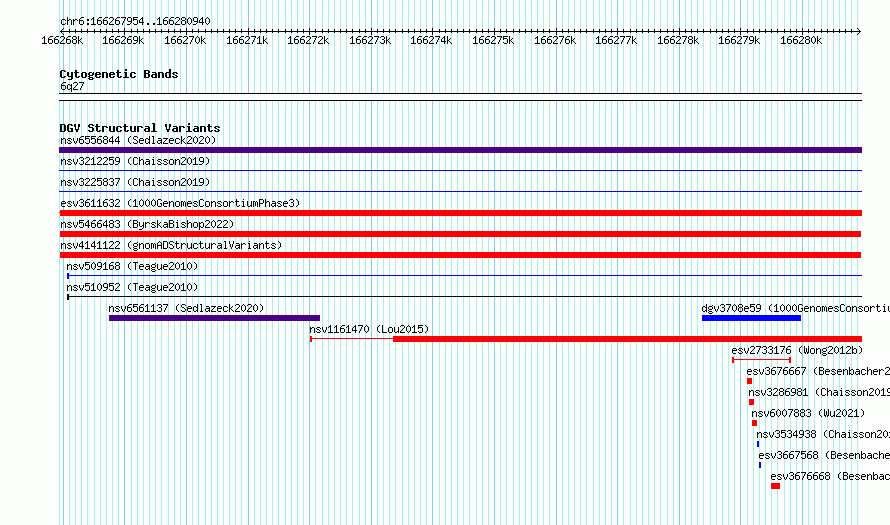Click the red esv3676668 marker

pos(775,486)
